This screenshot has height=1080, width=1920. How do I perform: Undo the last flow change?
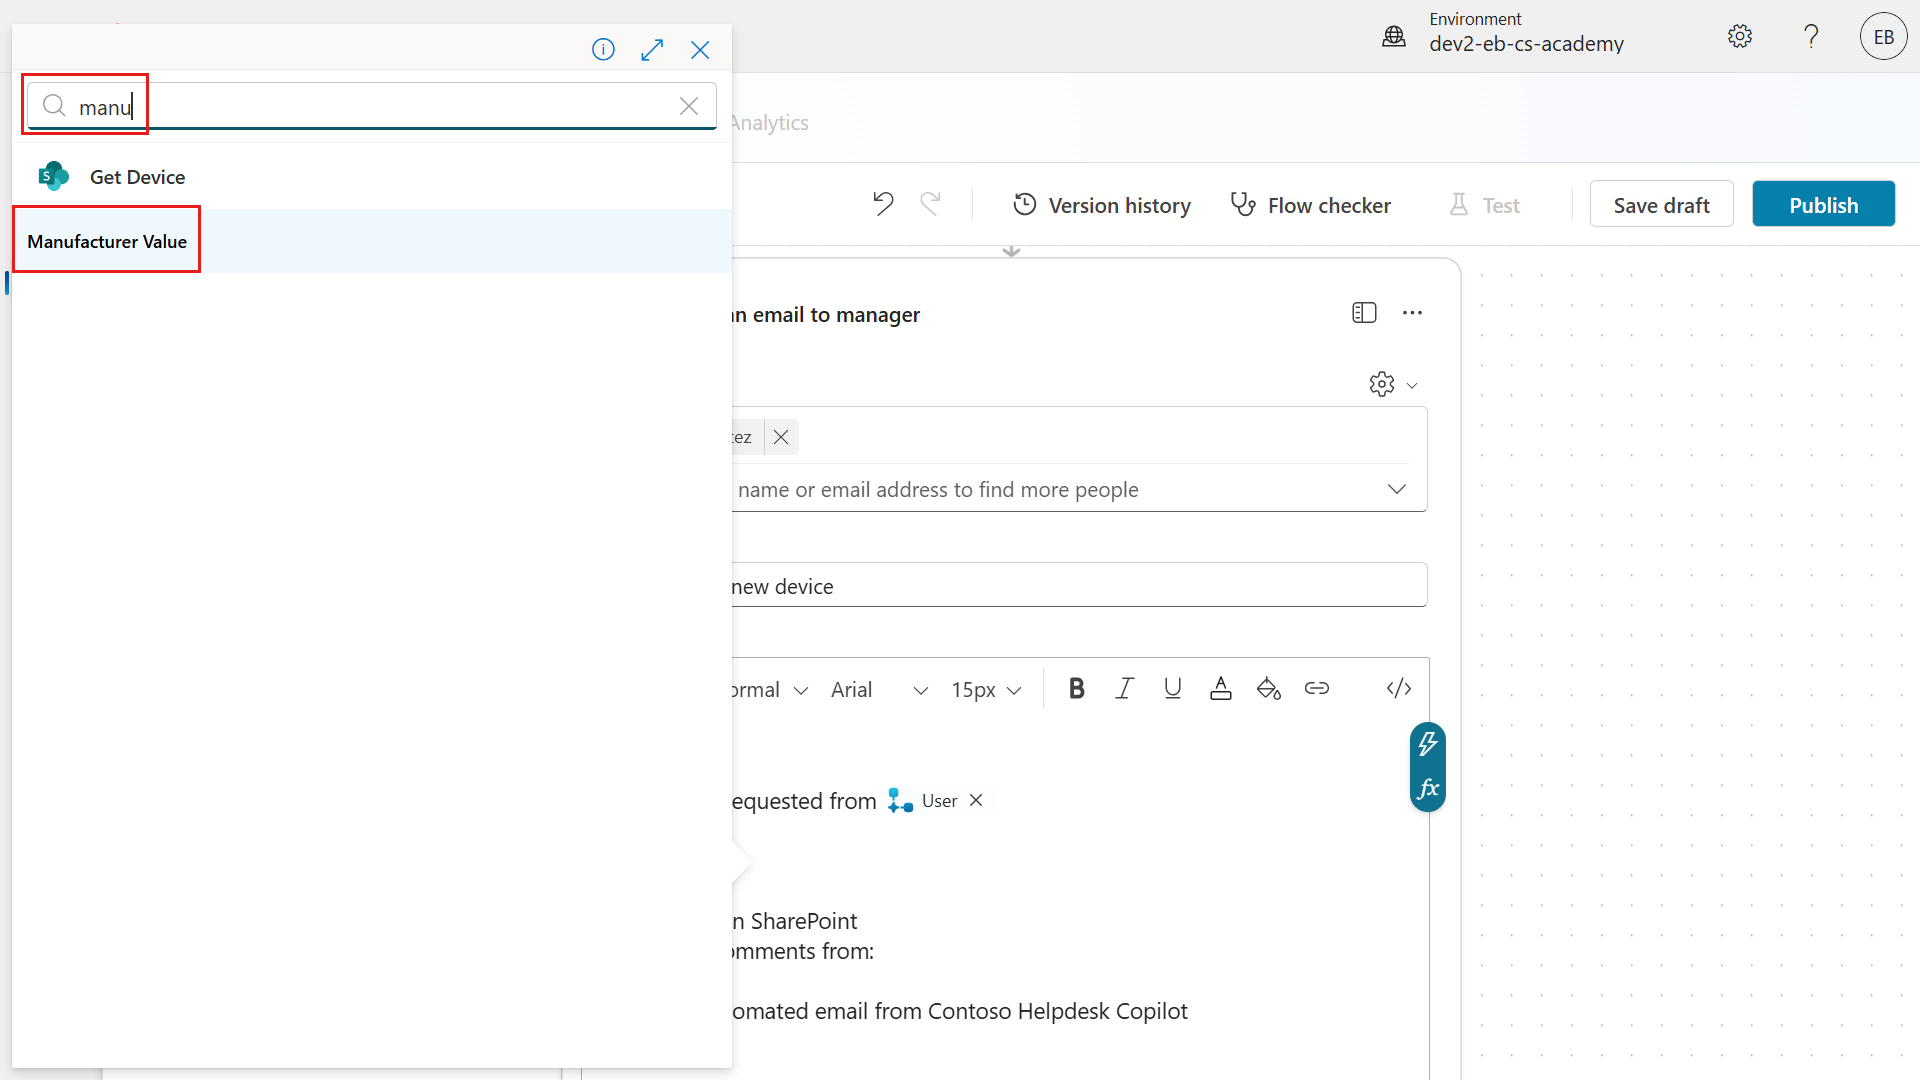[x=882, y=203]
